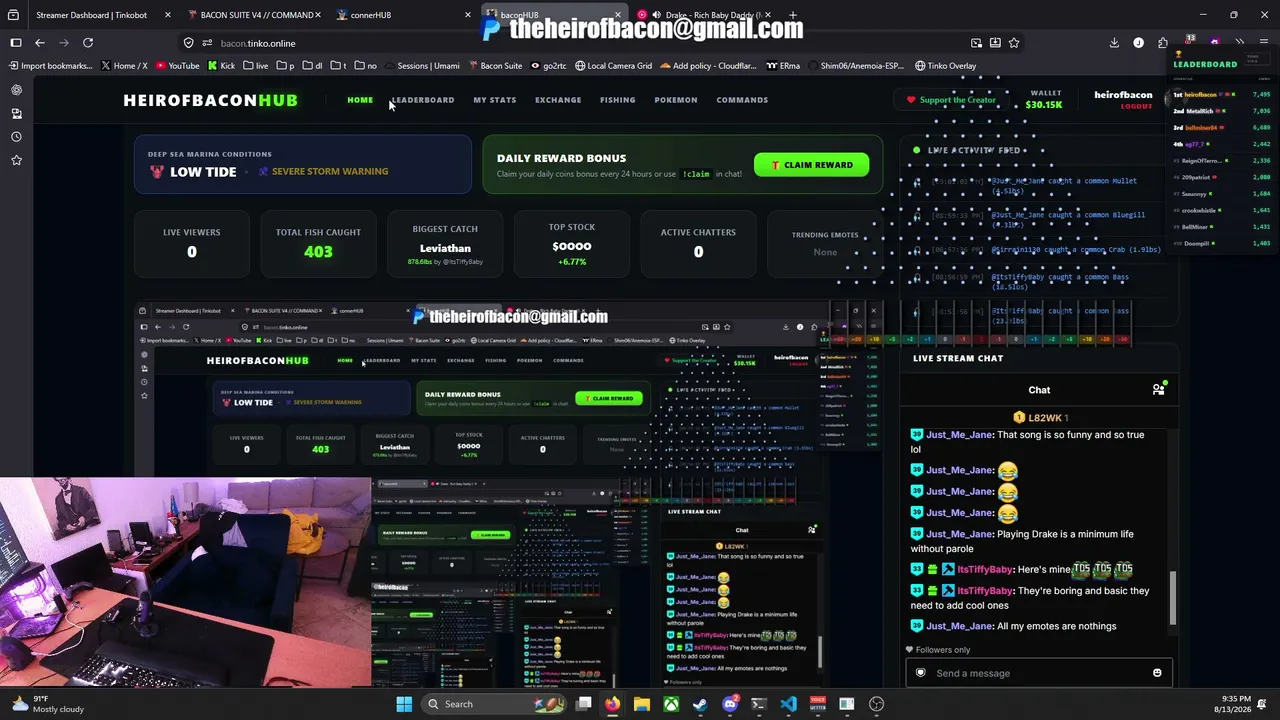
Task: Open the tab list button in title bar
Action: (x=13, y=15)
